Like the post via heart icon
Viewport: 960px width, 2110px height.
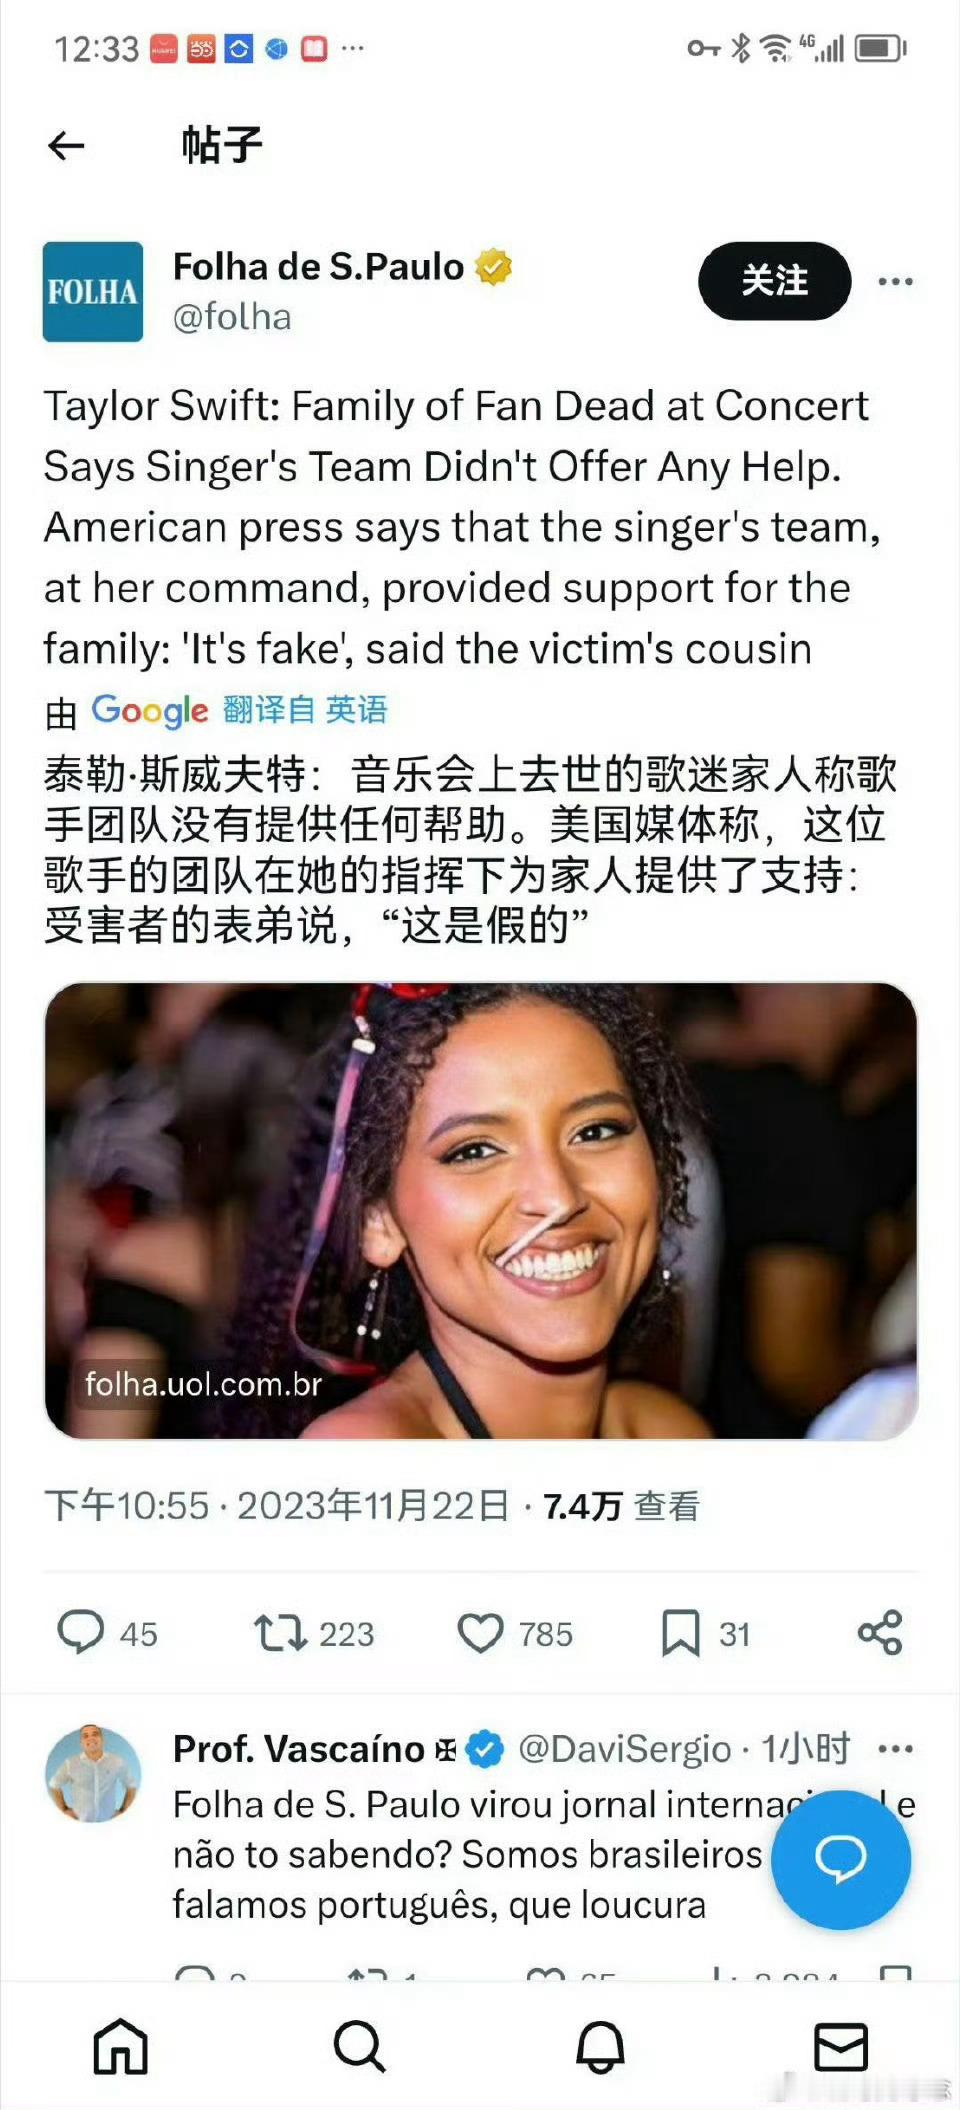coord(481,1633)
